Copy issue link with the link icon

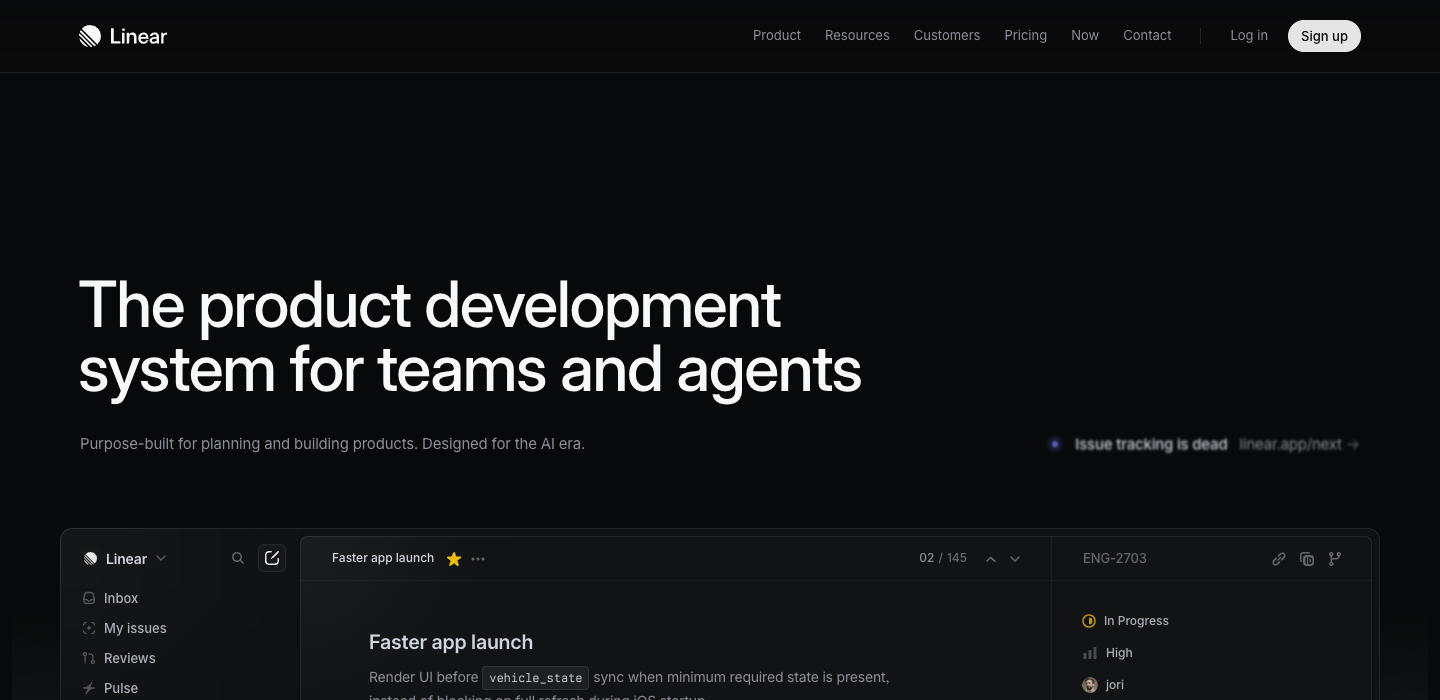pos(1279,559)
